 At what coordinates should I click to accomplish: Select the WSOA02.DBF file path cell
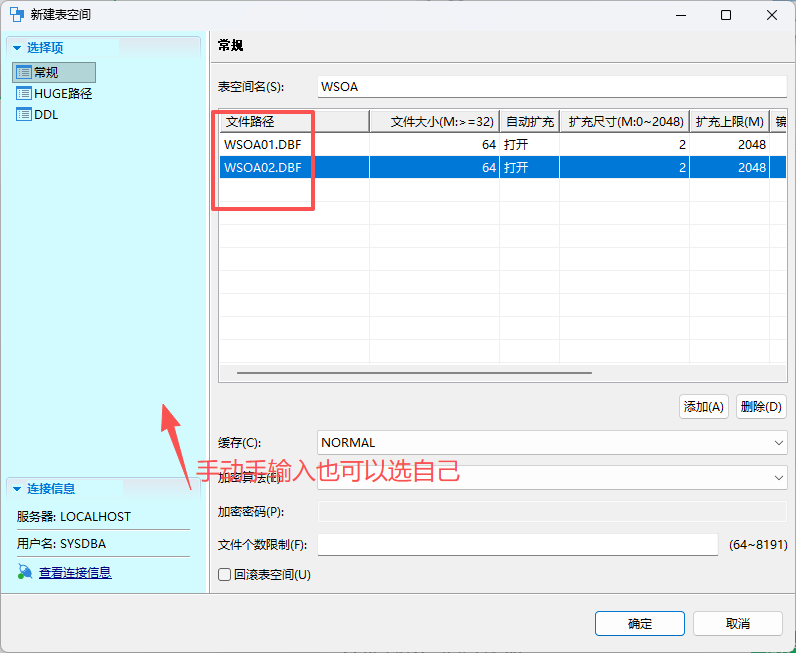(x=294, y=168)
